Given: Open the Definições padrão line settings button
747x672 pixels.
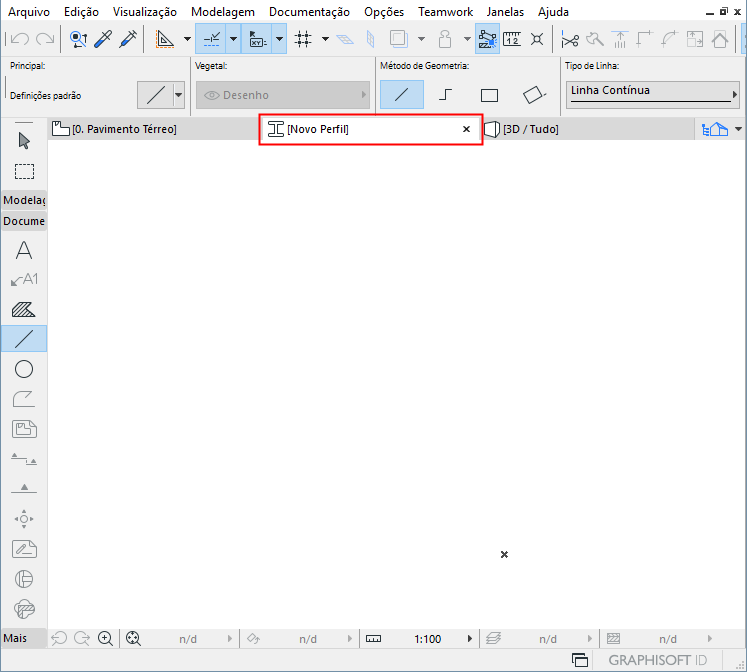Looking at the screenshot, I should click(155, 95).
